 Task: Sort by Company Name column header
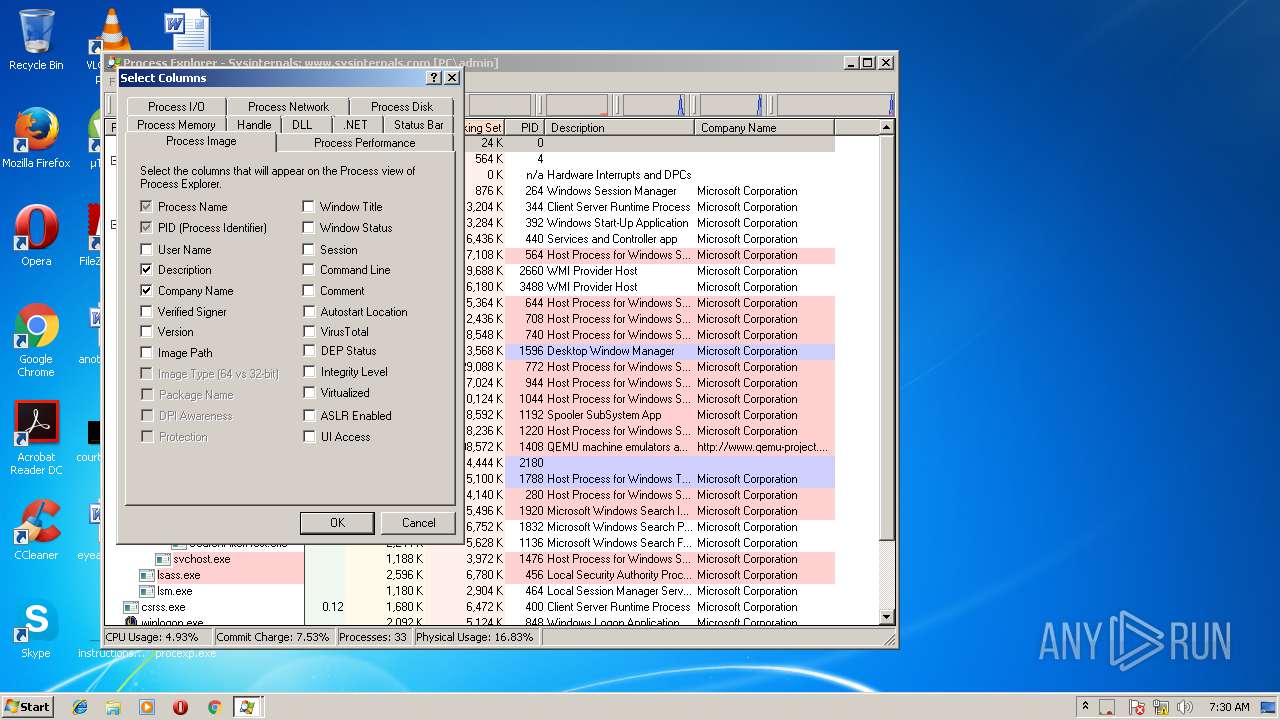(765, 128)
